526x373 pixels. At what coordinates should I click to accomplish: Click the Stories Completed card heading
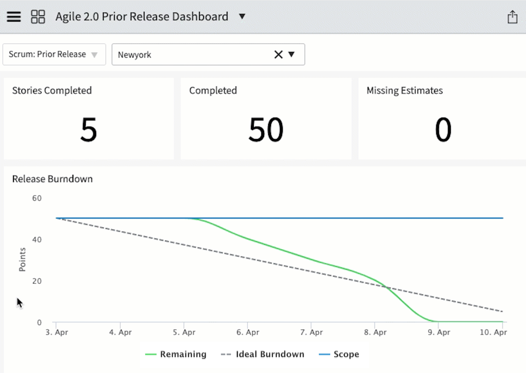[x=52, y=91]
